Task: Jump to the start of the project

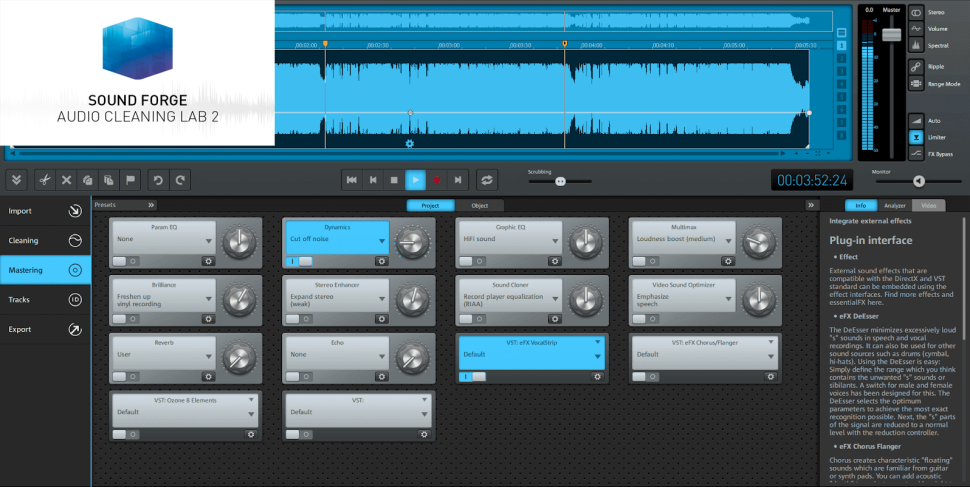Action: (352, 180)
